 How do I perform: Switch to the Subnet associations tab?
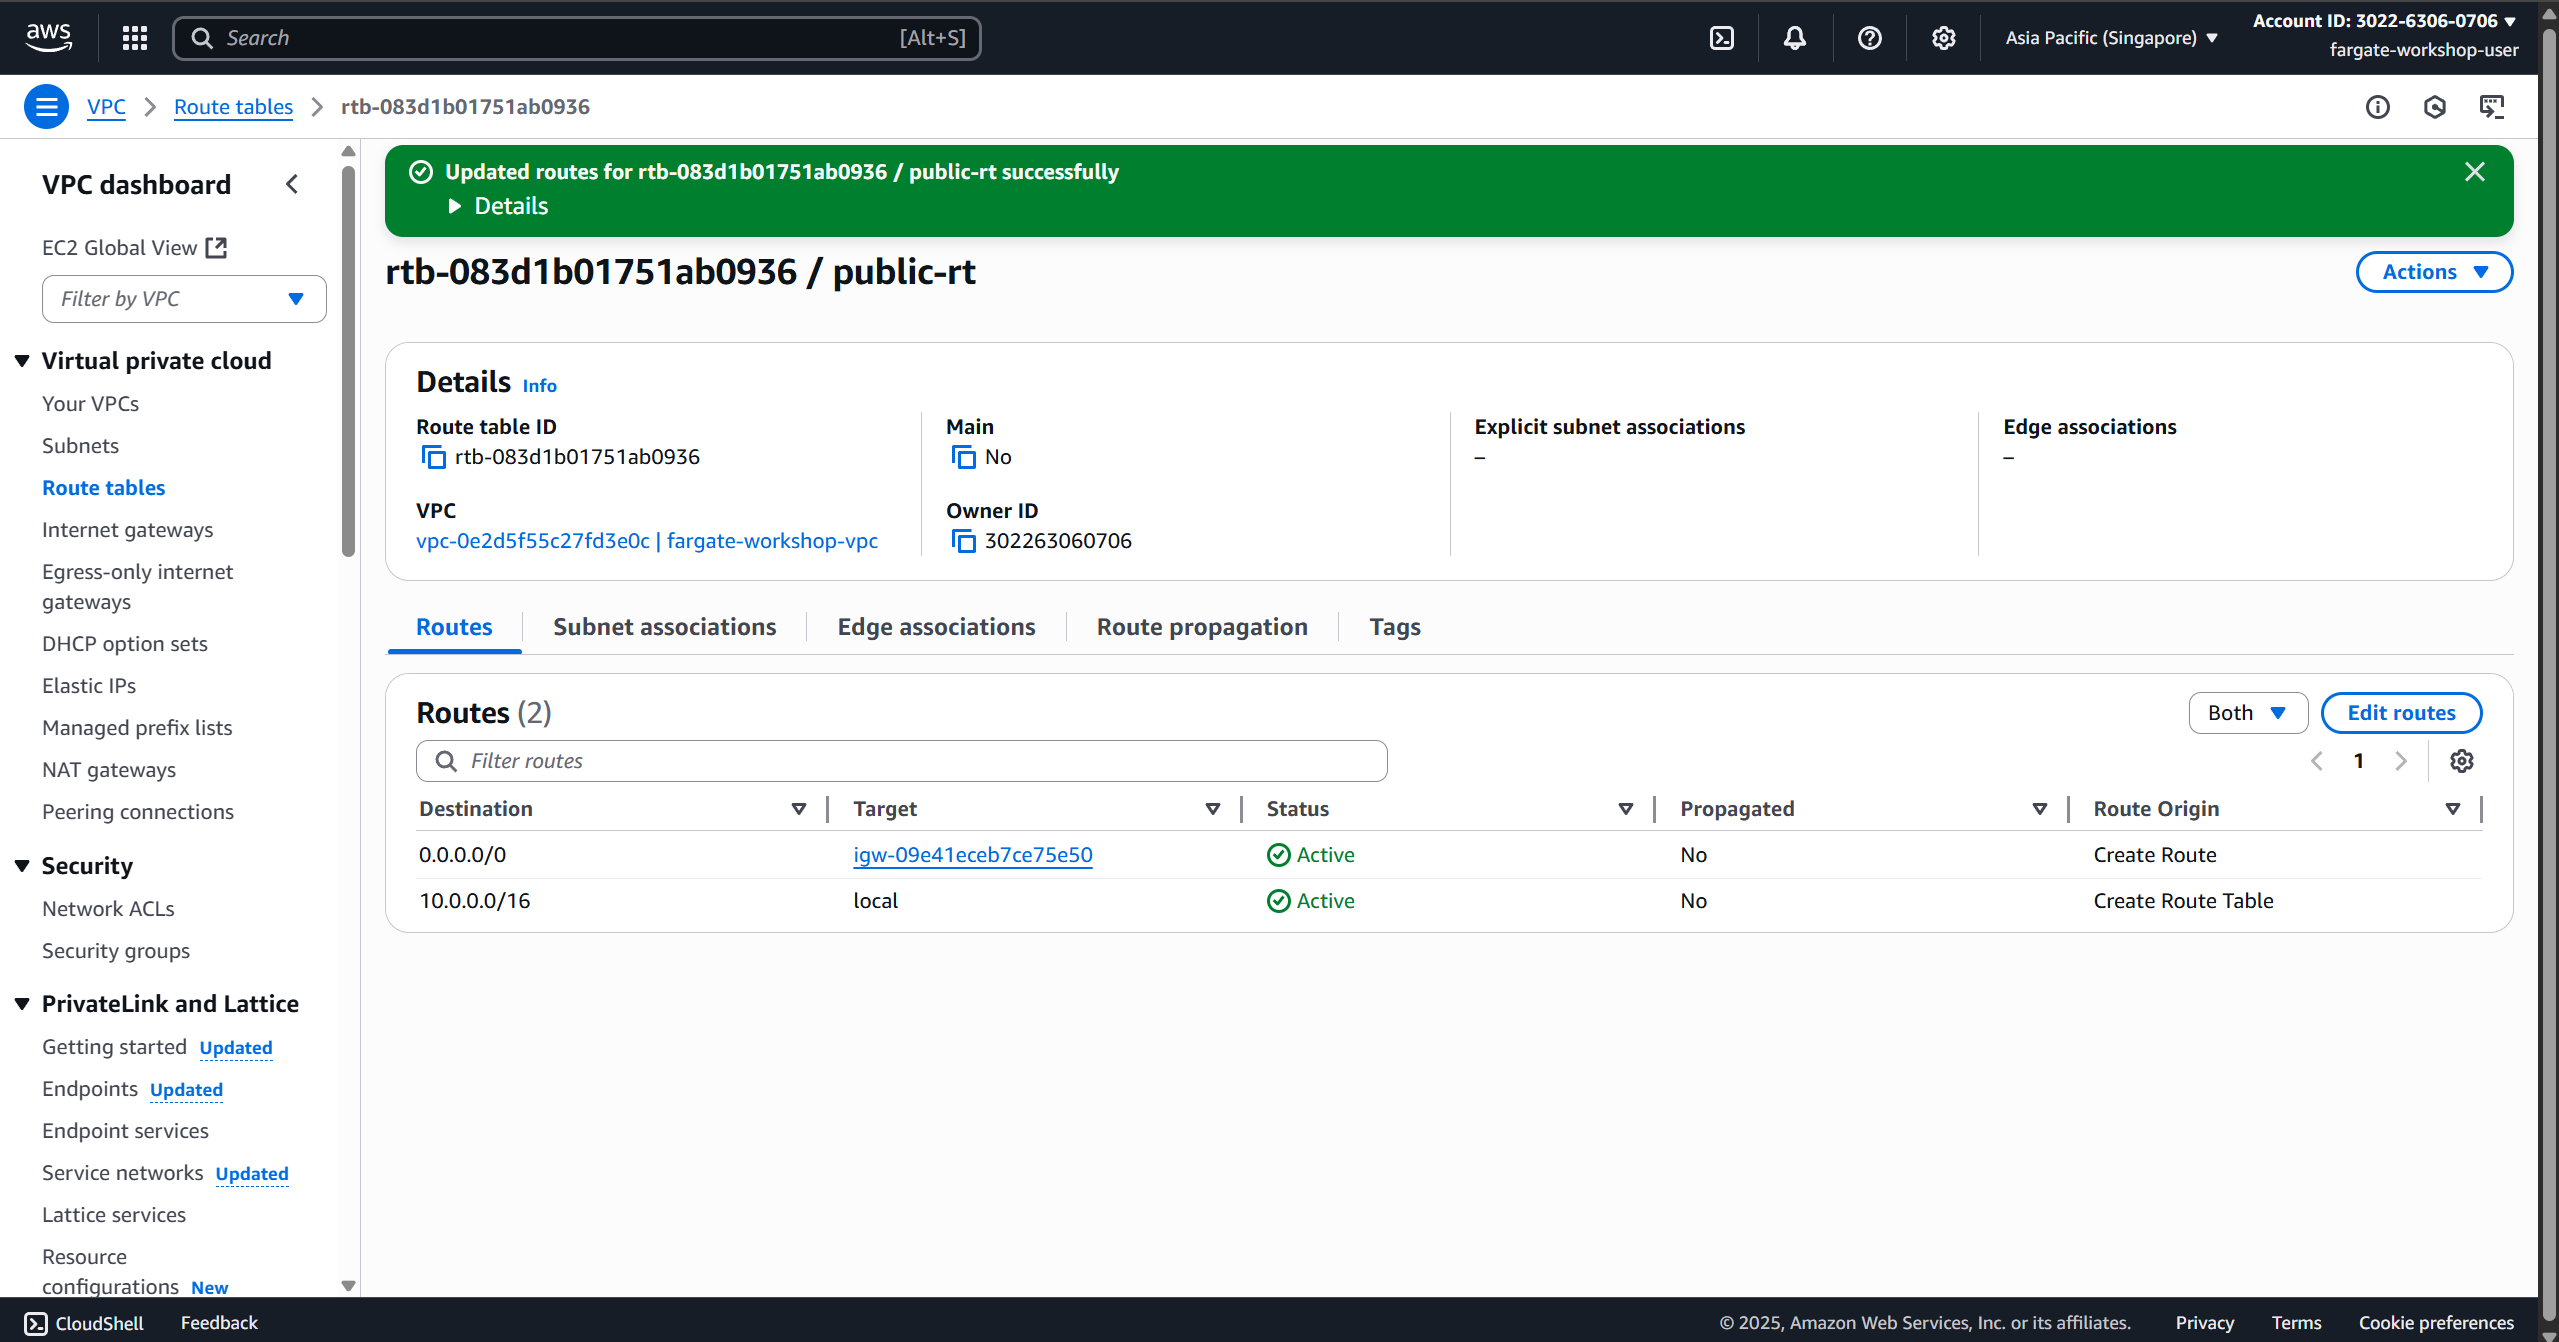(x=664, y=627)
